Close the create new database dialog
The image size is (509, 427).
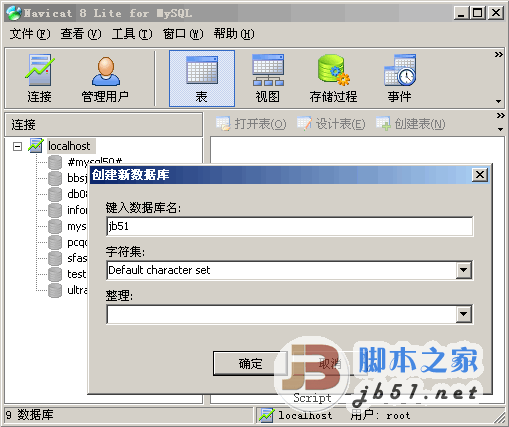480,175
